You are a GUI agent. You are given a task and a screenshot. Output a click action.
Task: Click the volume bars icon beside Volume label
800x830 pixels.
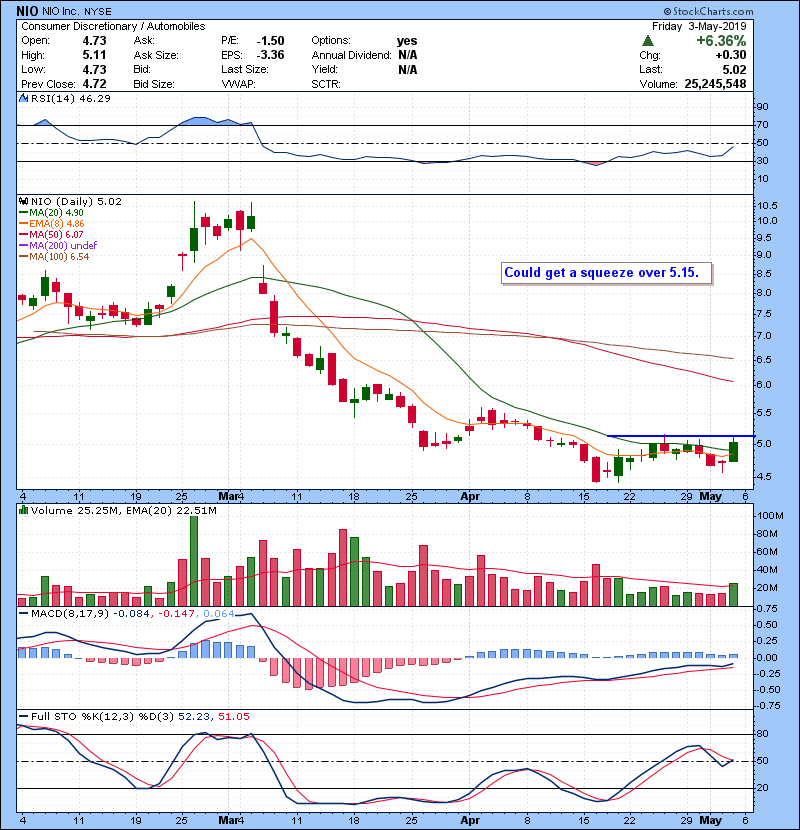[x=23, y=510]
